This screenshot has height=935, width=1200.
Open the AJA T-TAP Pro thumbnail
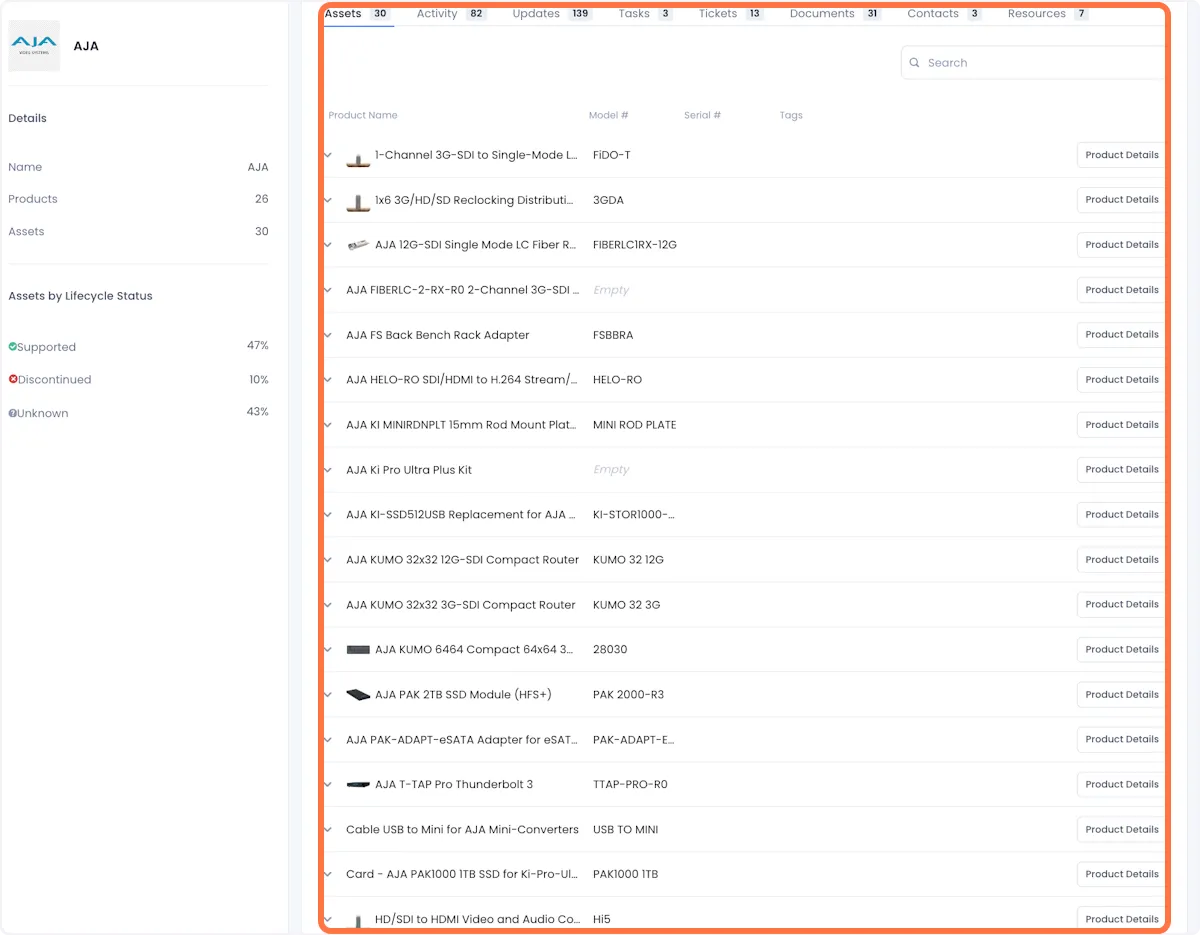click(358, 785)
